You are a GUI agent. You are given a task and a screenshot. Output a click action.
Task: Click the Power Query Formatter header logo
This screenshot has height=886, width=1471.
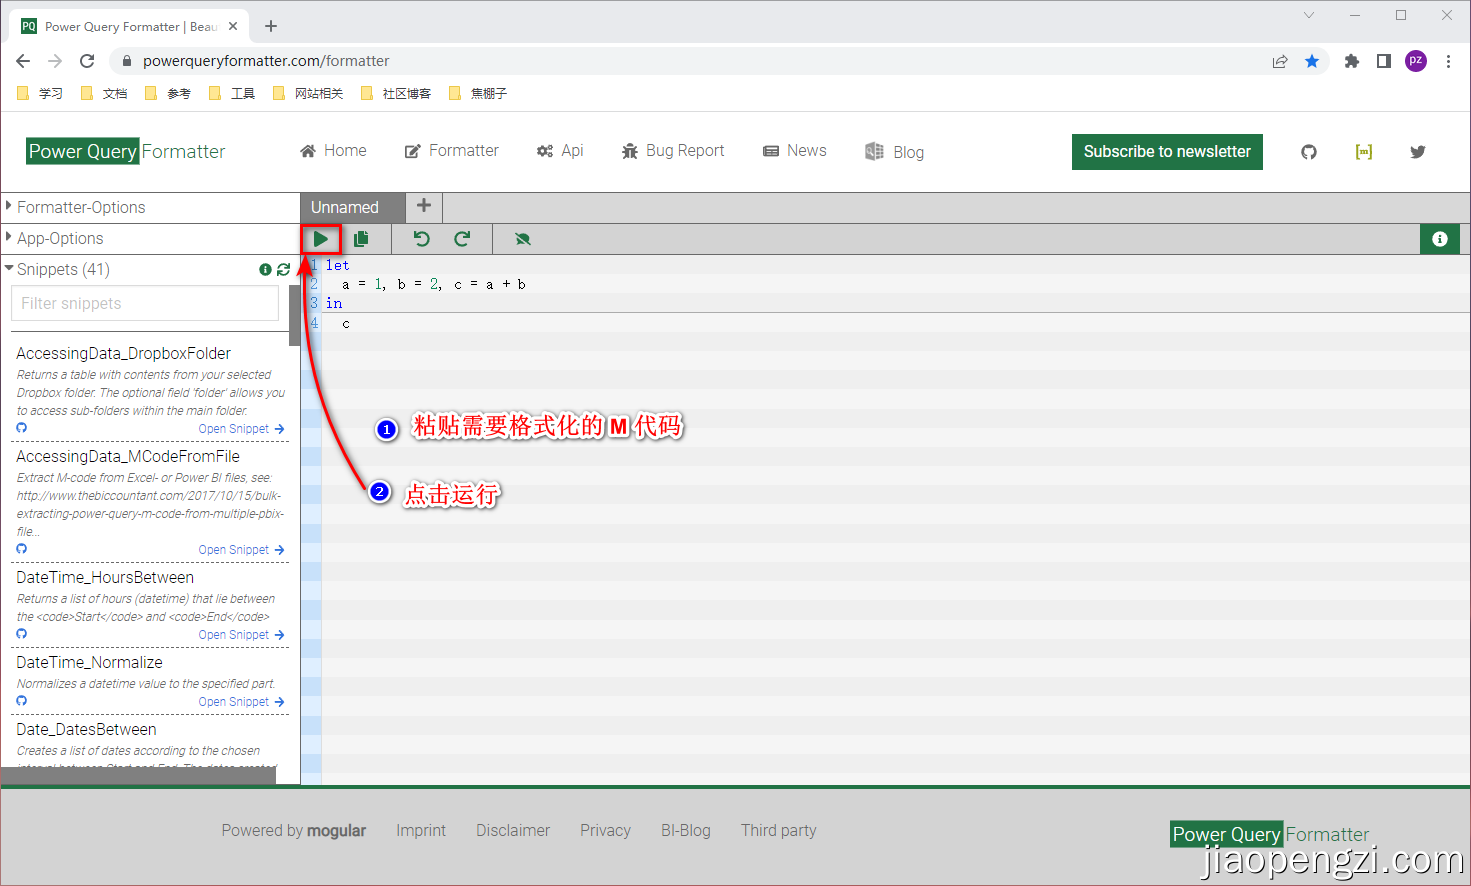point(126,151)
